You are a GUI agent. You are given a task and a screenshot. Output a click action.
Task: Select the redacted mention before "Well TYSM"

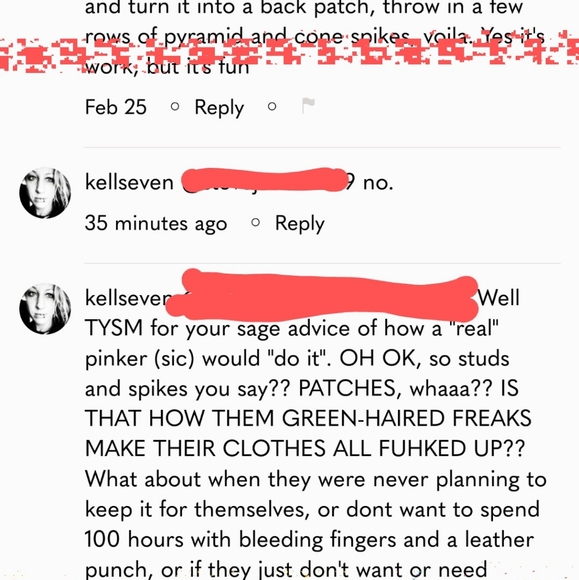[x=322, y=296]
